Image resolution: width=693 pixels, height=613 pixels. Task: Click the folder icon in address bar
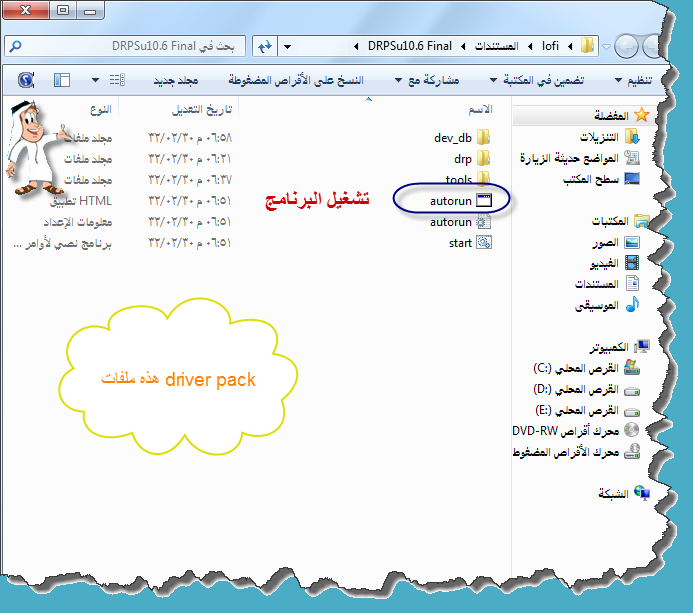pos(587,46)
